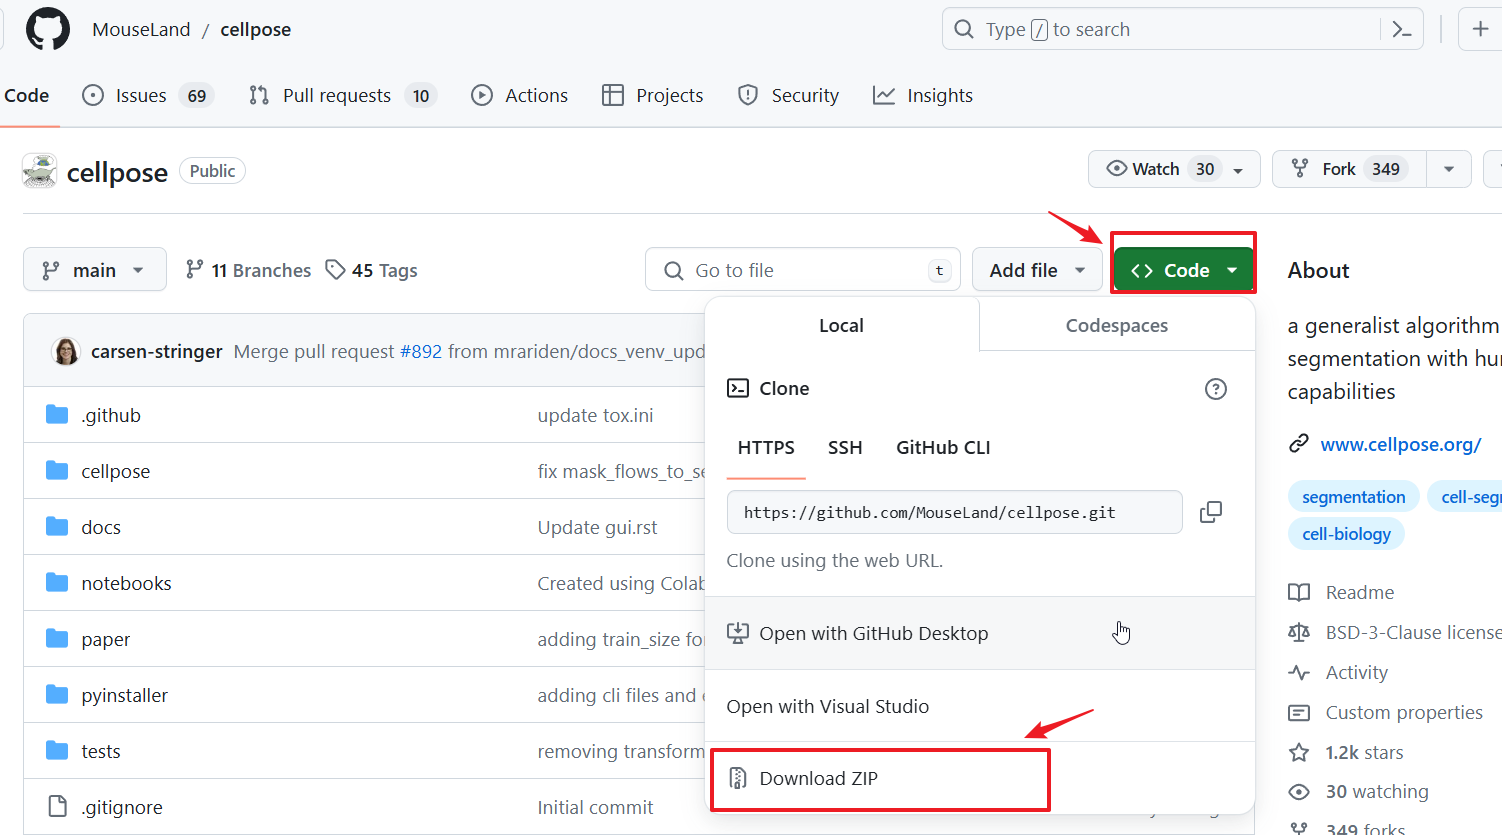
Task: Open the command palette icon
Action: (1402, 30)
